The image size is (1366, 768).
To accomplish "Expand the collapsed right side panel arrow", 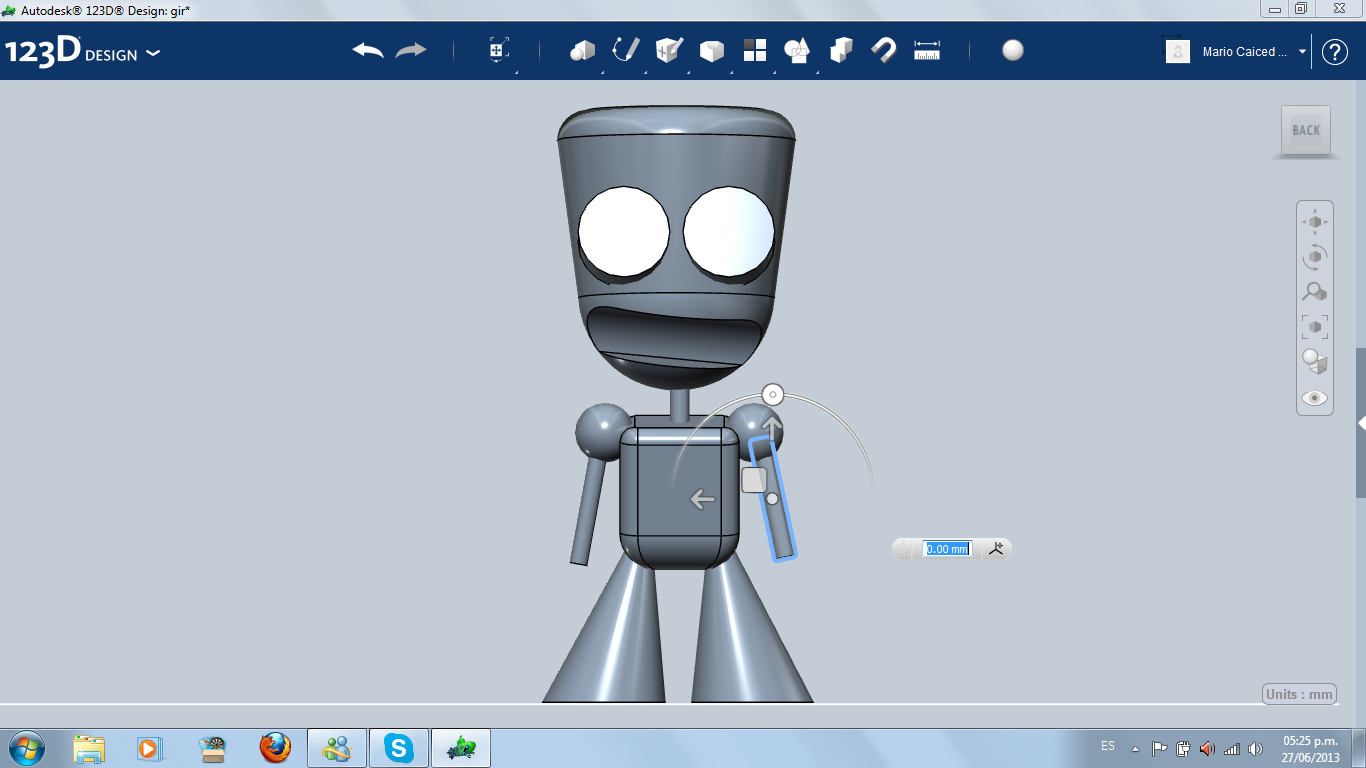I will pos(1361,423).
